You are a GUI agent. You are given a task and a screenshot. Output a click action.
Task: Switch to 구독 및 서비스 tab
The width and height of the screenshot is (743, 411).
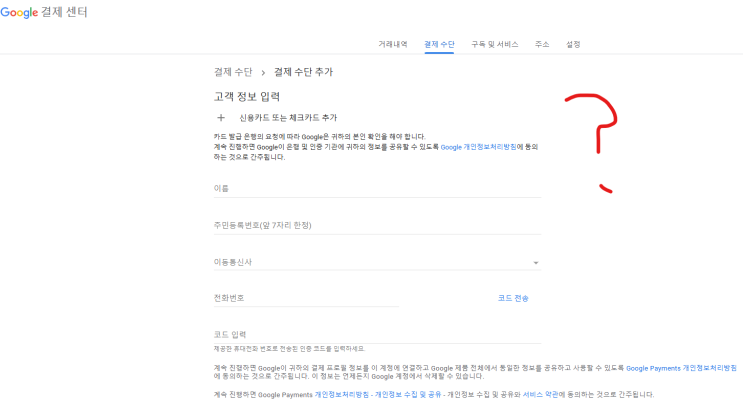pyautogui.click(x=495, y=44)
